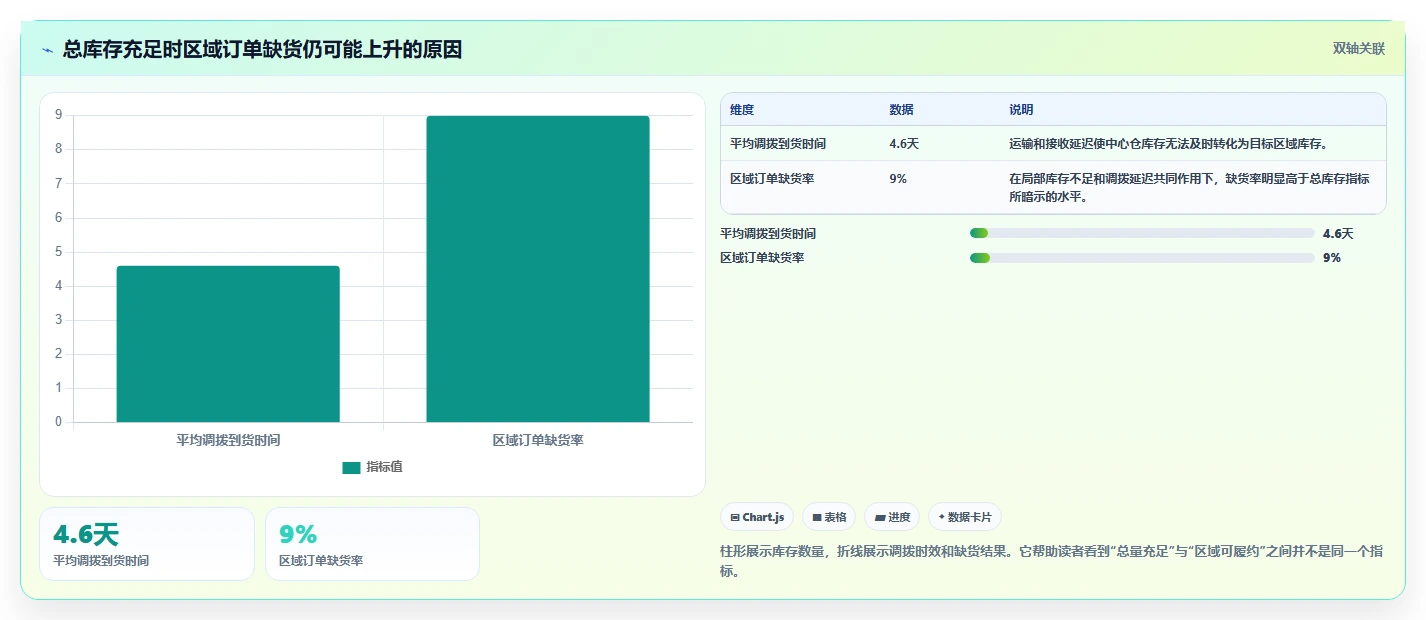1426x620 pixels.
Task: Select the 表格 tag chip
Action: [829, 517]
